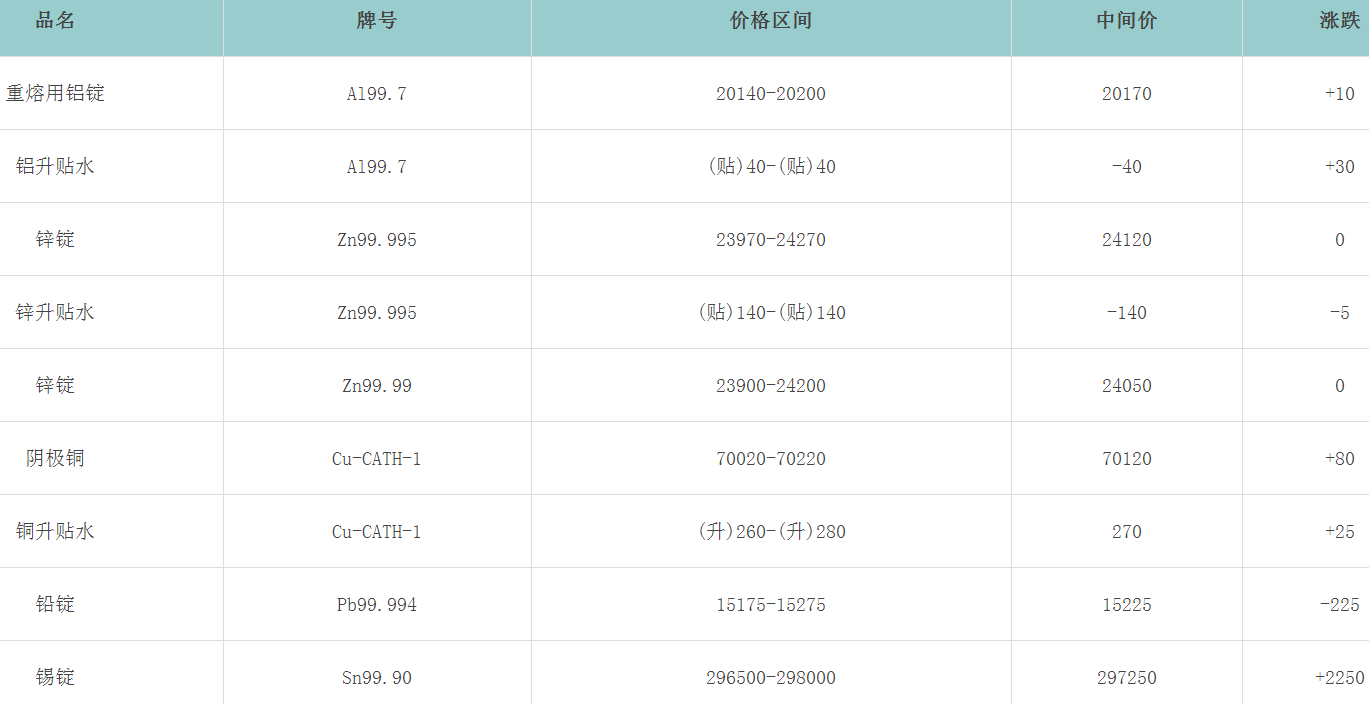Screen dimensions: 1369x704
Task: Click the 重熔用铝锭 product name cell
Action: [55, 93]
